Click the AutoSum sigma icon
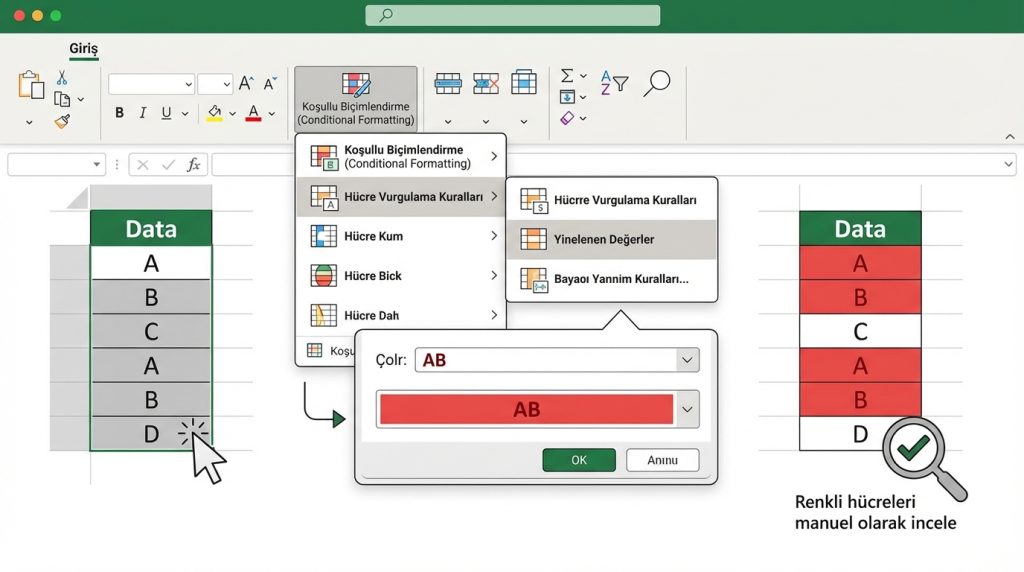Screen dimensions: 1024x572 [x=567, y=76]
